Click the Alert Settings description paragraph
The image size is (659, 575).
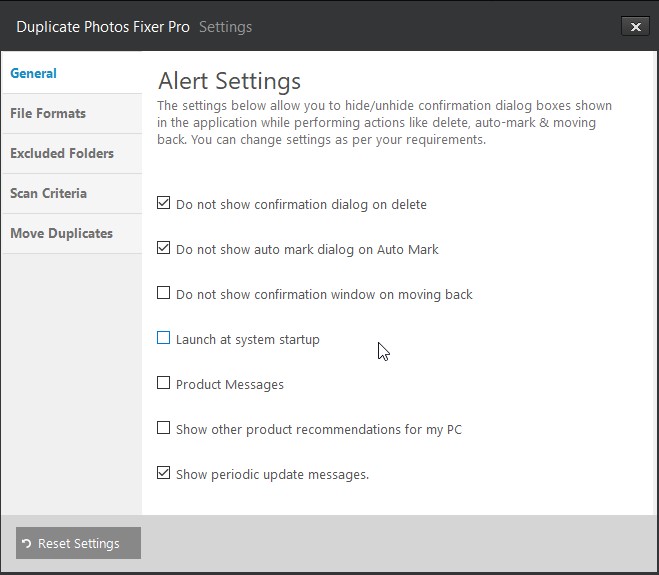pos(384,123)
